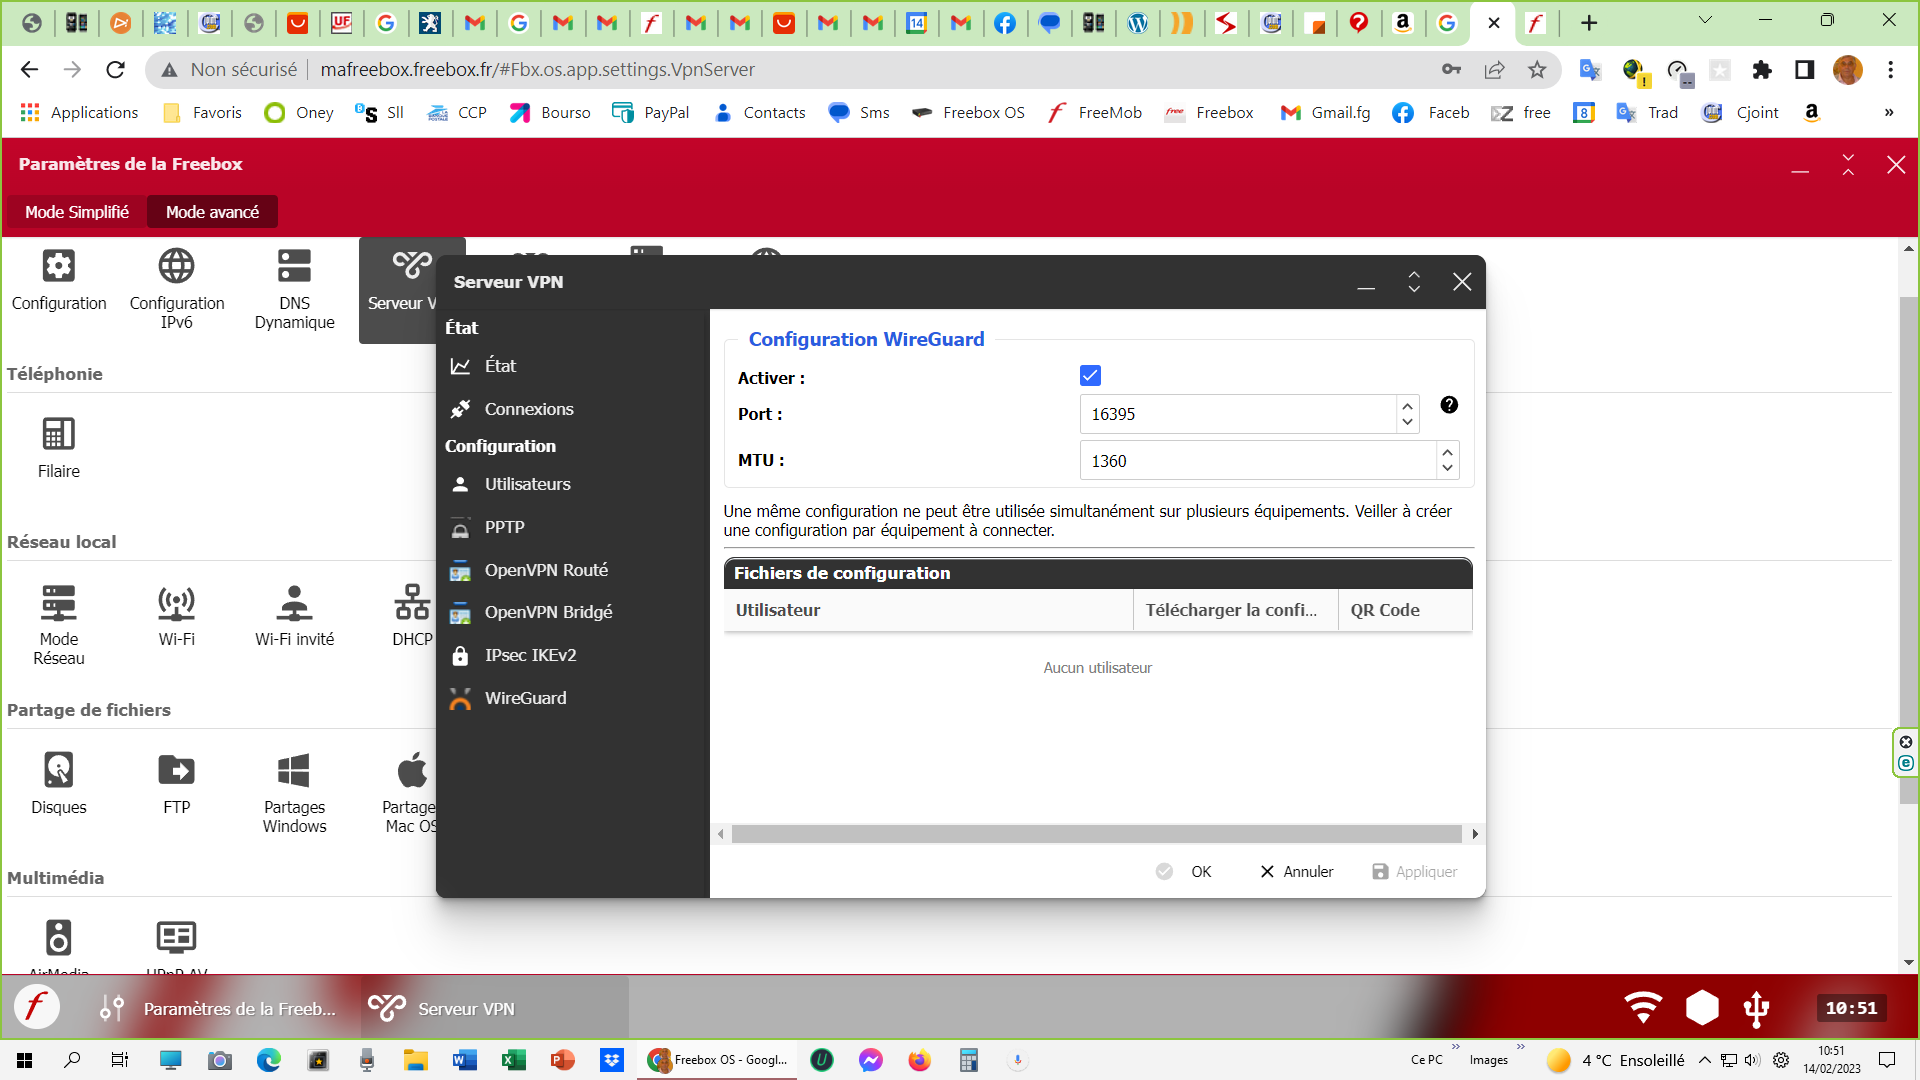
Task: Click the Annuler button
Action: coord(1297,872)
